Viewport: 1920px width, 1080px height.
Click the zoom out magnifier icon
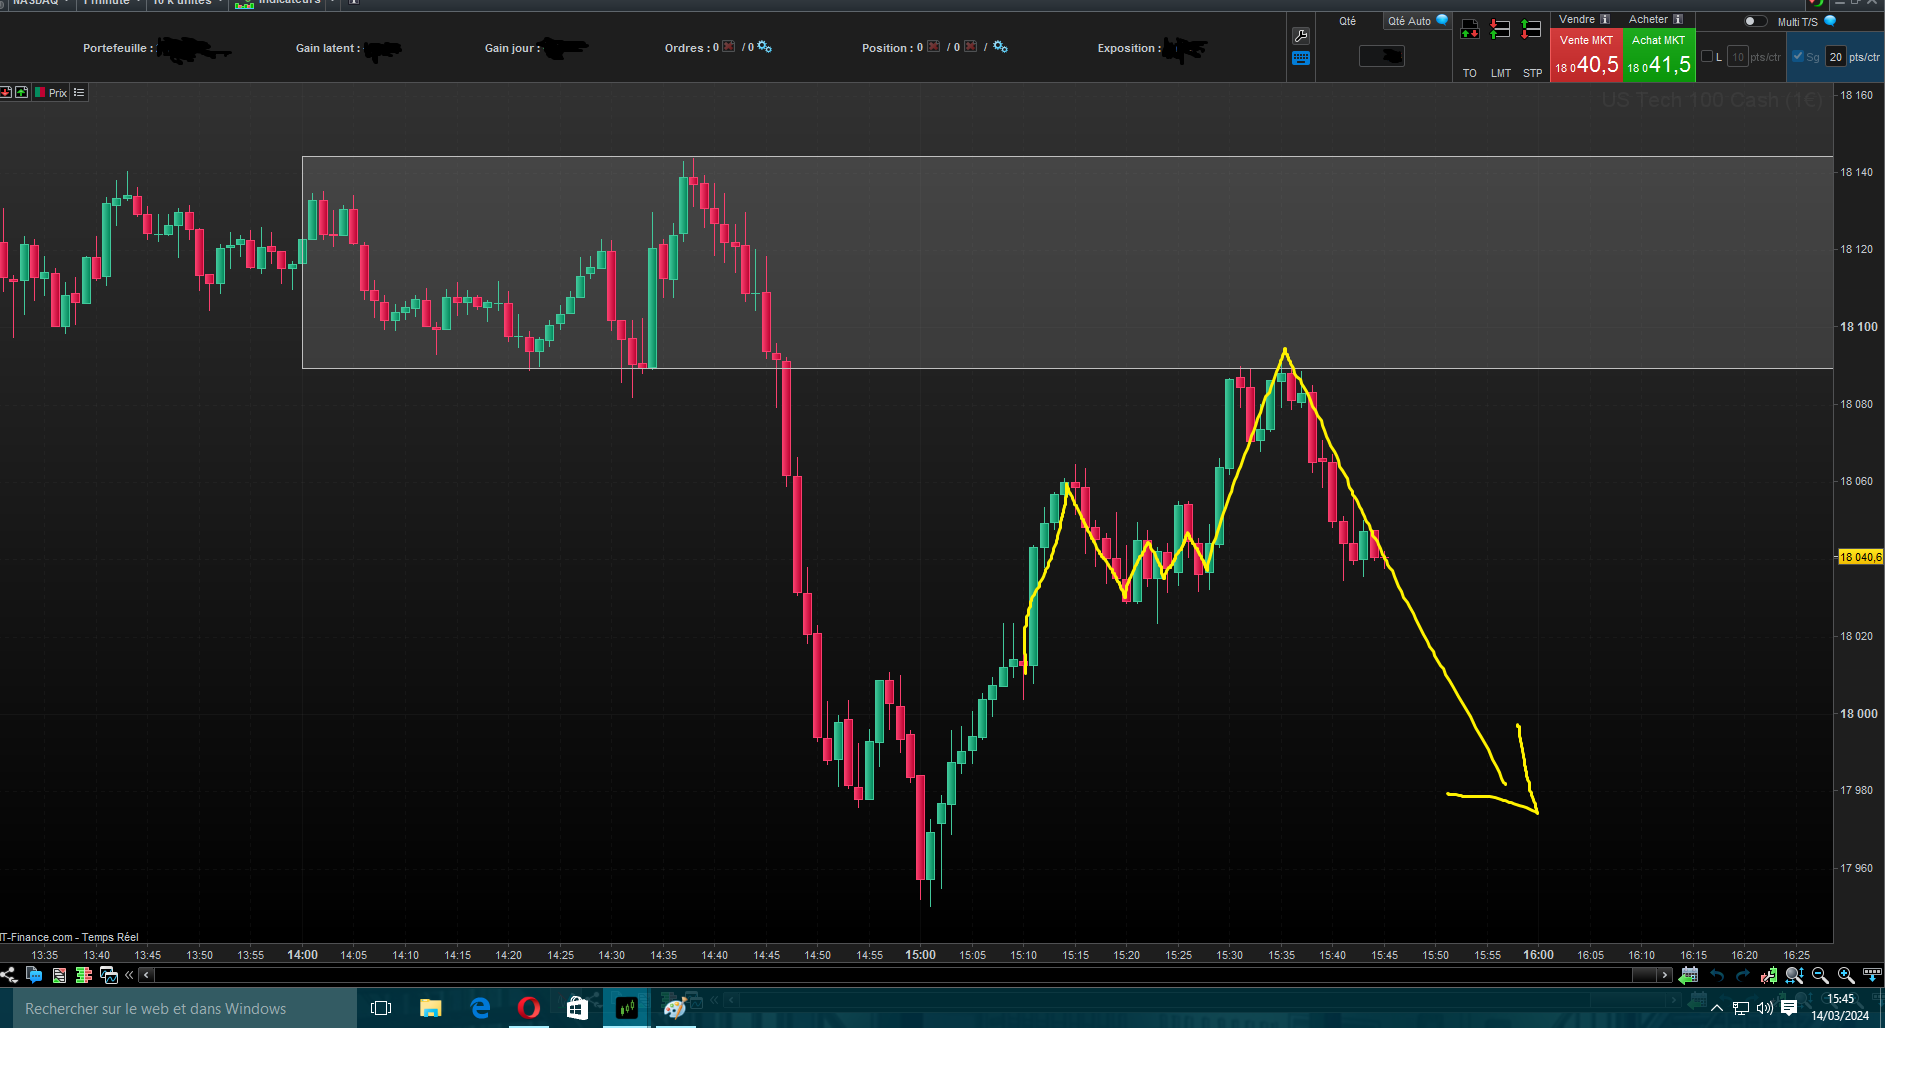[x=1820, y=975]
